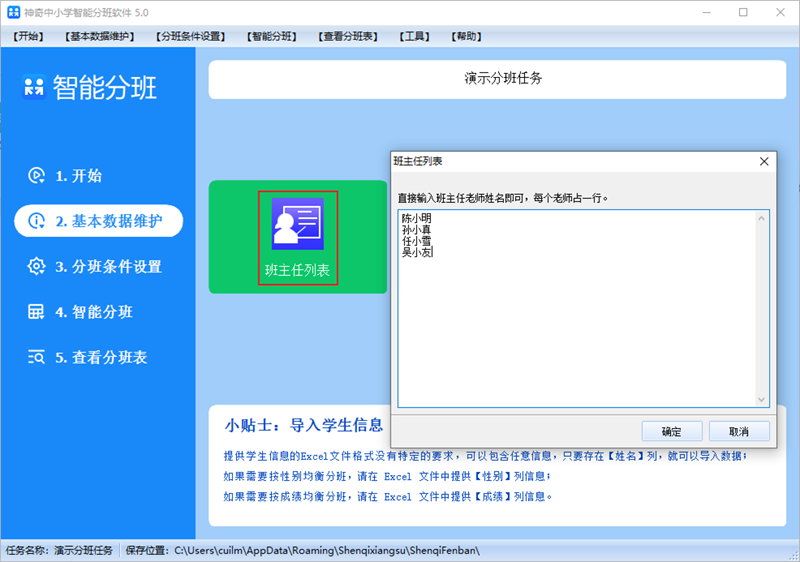Click the 智能分班 logo icon in sidebar
The height and width of the screenshot is (562, 800).
click(34, 87)
